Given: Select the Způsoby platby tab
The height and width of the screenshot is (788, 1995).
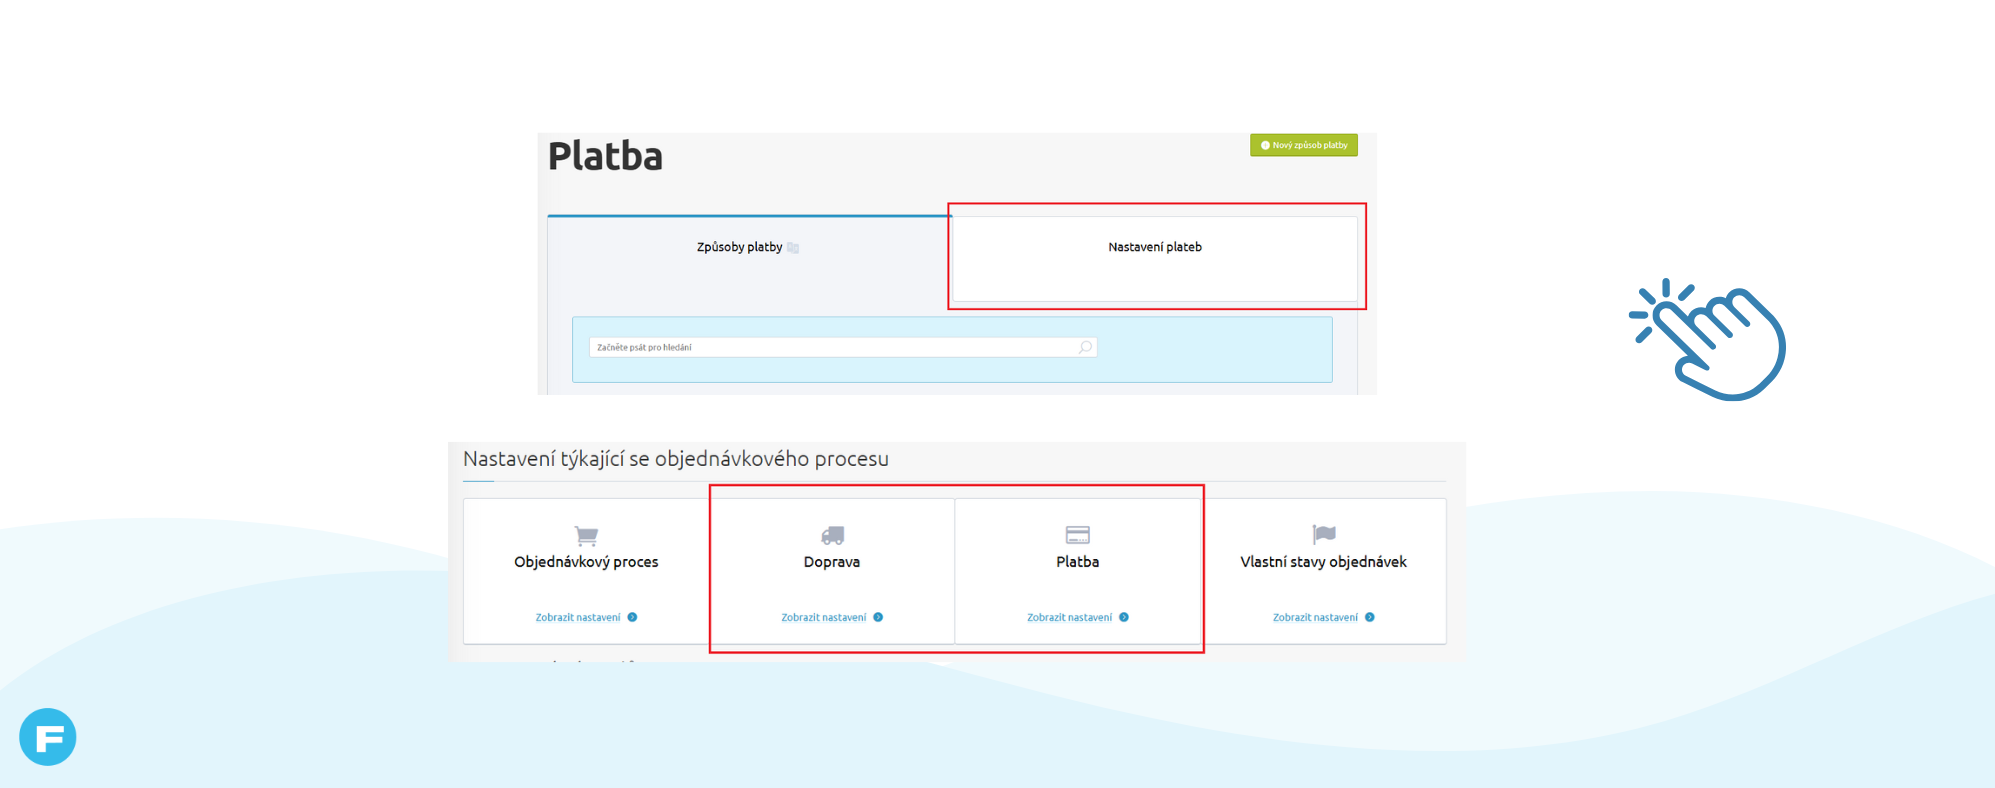Looking at the screenshot, I should tap(739, 247).
